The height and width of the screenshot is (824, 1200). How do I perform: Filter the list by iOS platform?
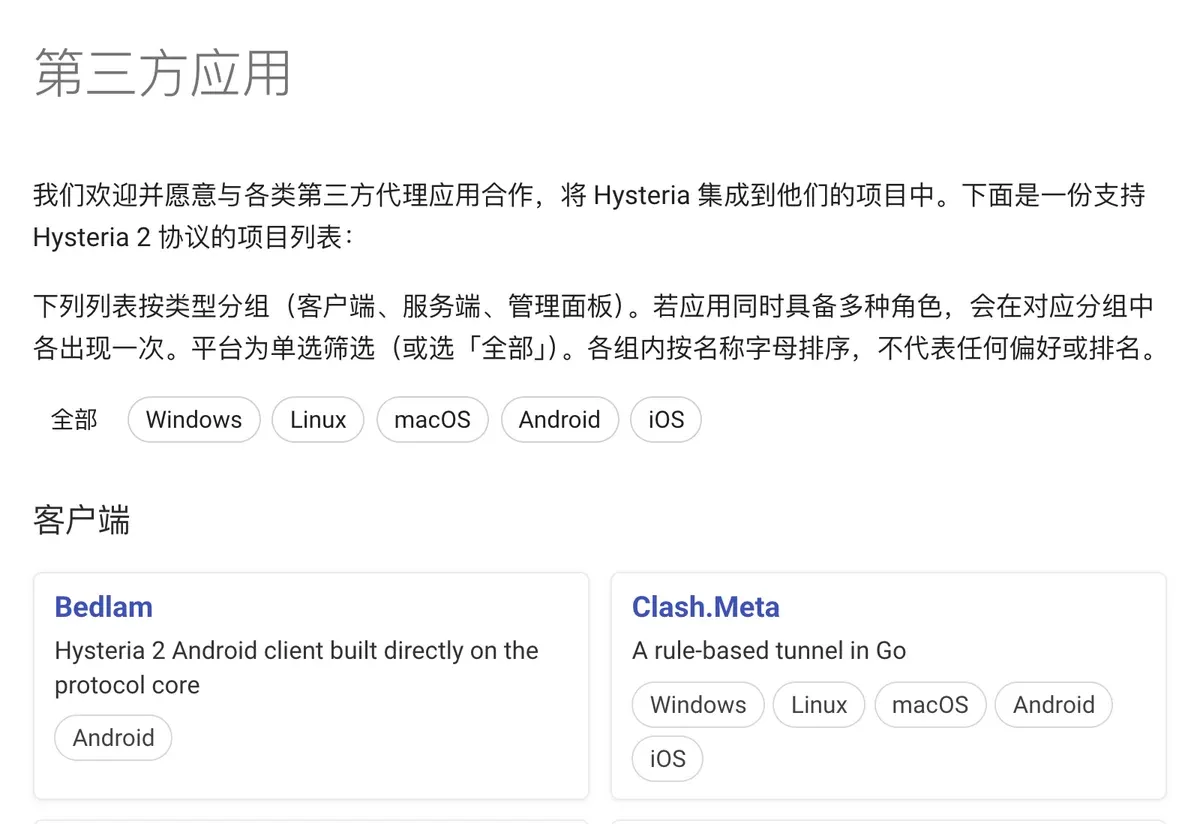coord(666,420)
